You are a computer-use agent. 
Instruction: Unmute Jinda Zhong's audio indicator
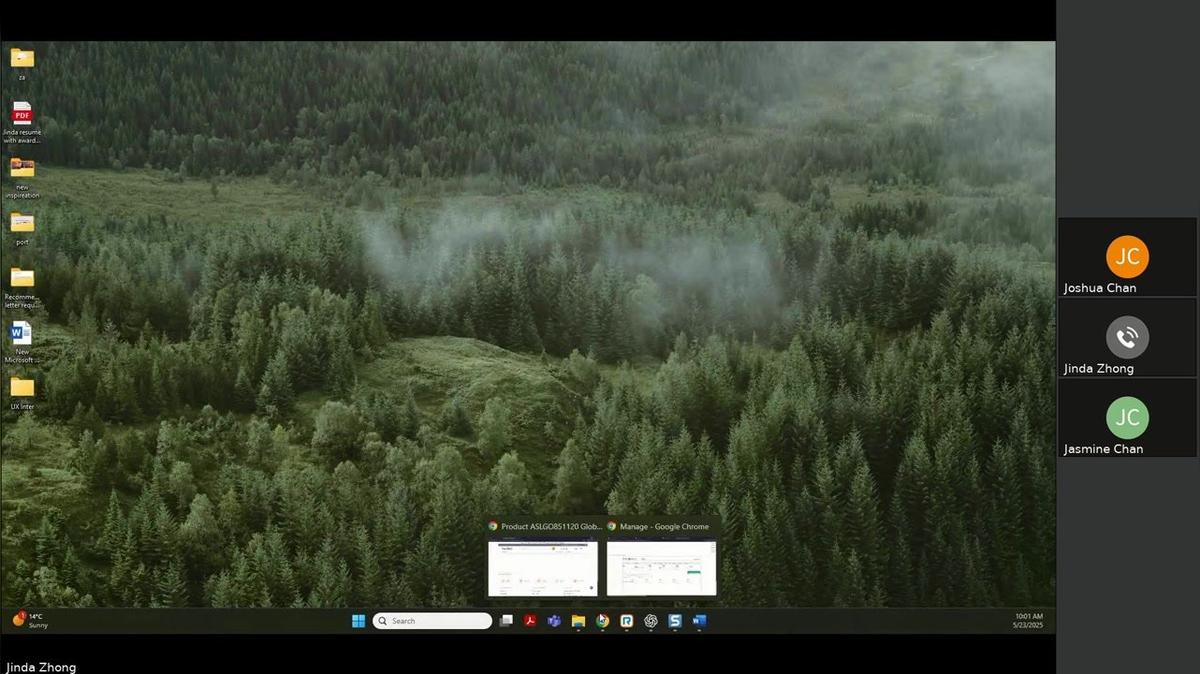tap(1127, 337)
